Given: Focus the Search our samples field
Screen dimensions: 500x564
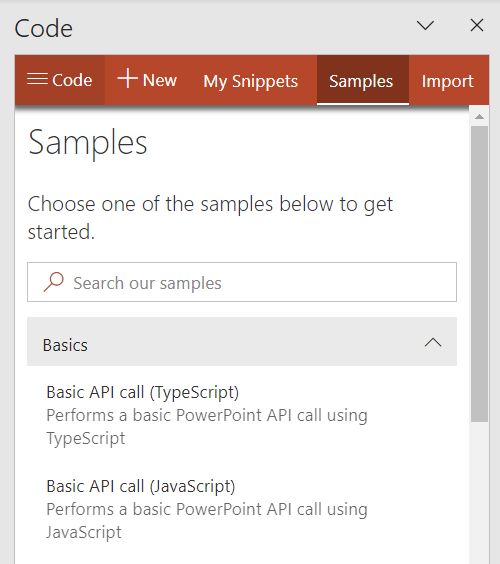Looking at the screenshot, I should [242, 282].
